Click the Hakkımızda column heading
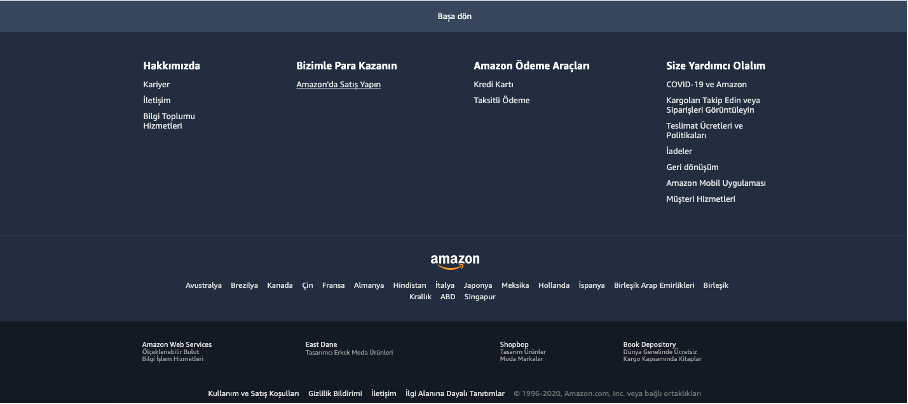The height and width of the screenshot is (404, 908). [171, 66]
